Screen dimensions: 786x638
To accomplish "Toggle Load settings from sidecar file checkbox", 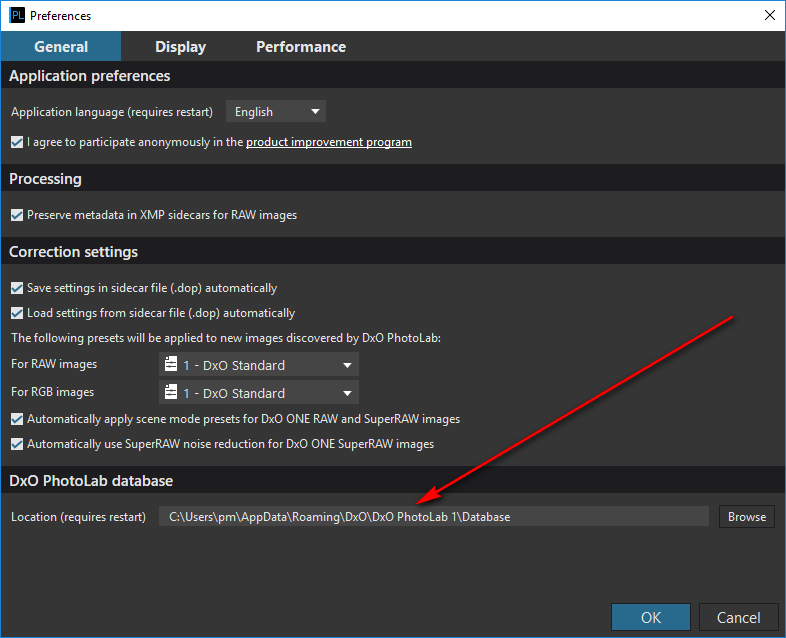I will pyautogui.click(x=17, y=313).
